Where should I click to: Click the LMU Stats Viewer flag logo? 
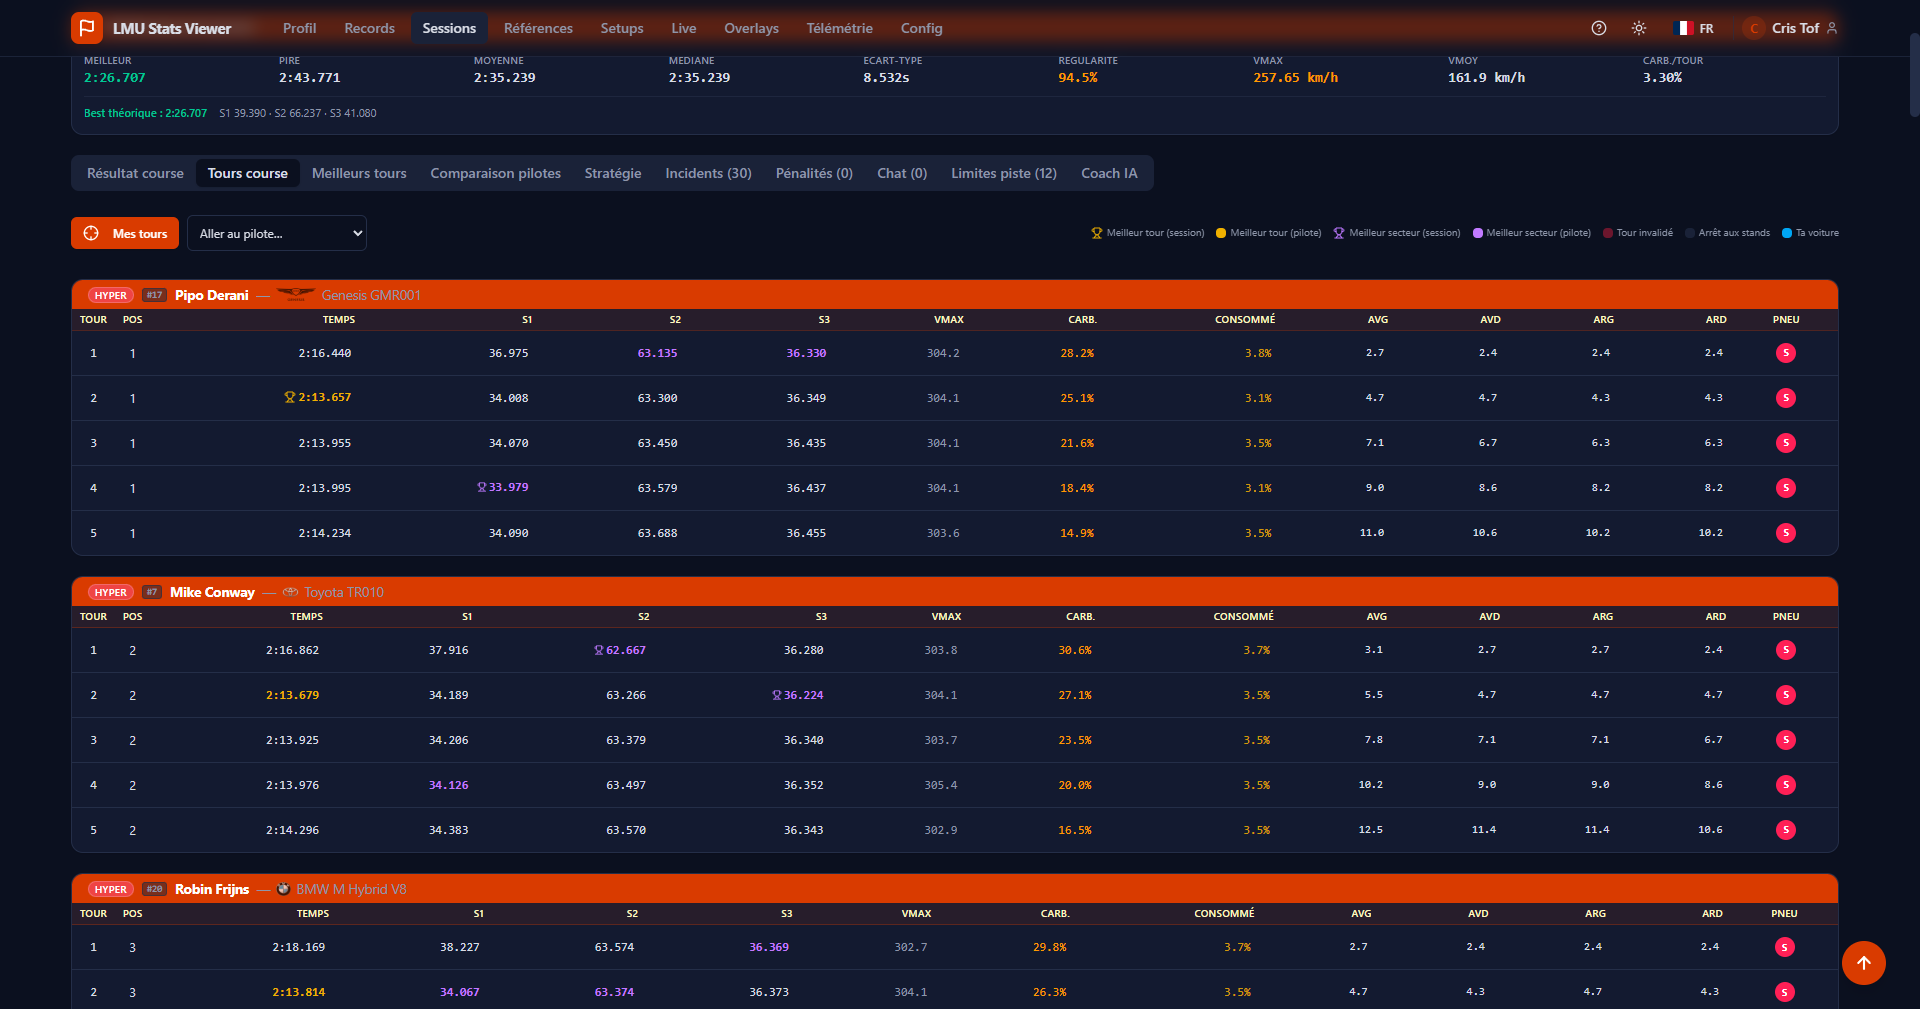click(87, 28)
